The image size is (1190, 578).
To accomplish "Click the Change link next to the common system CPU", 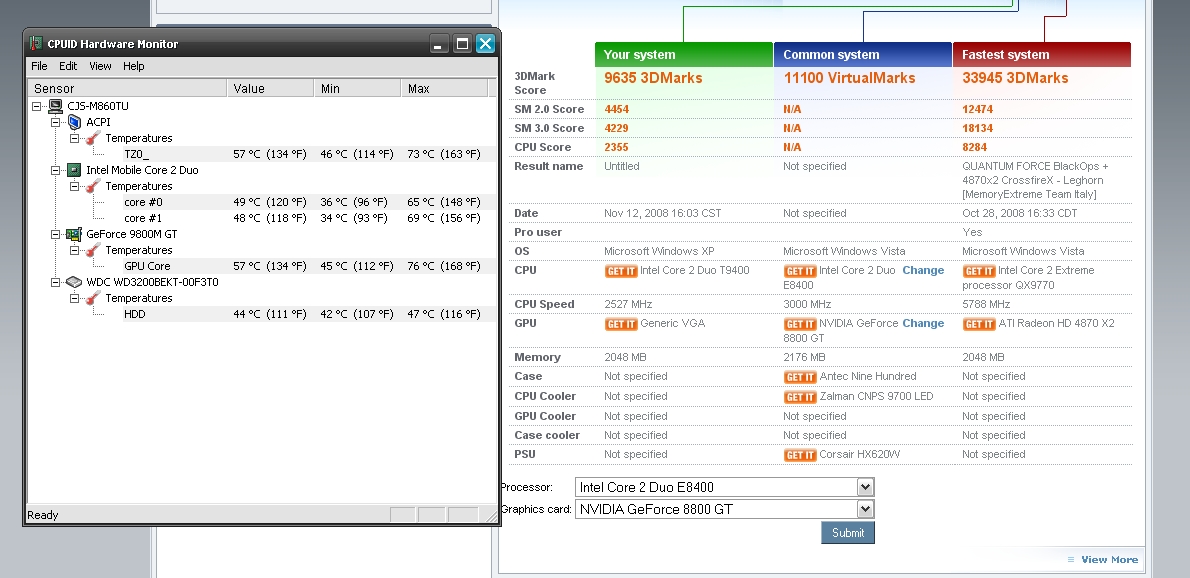I will 923,270.
